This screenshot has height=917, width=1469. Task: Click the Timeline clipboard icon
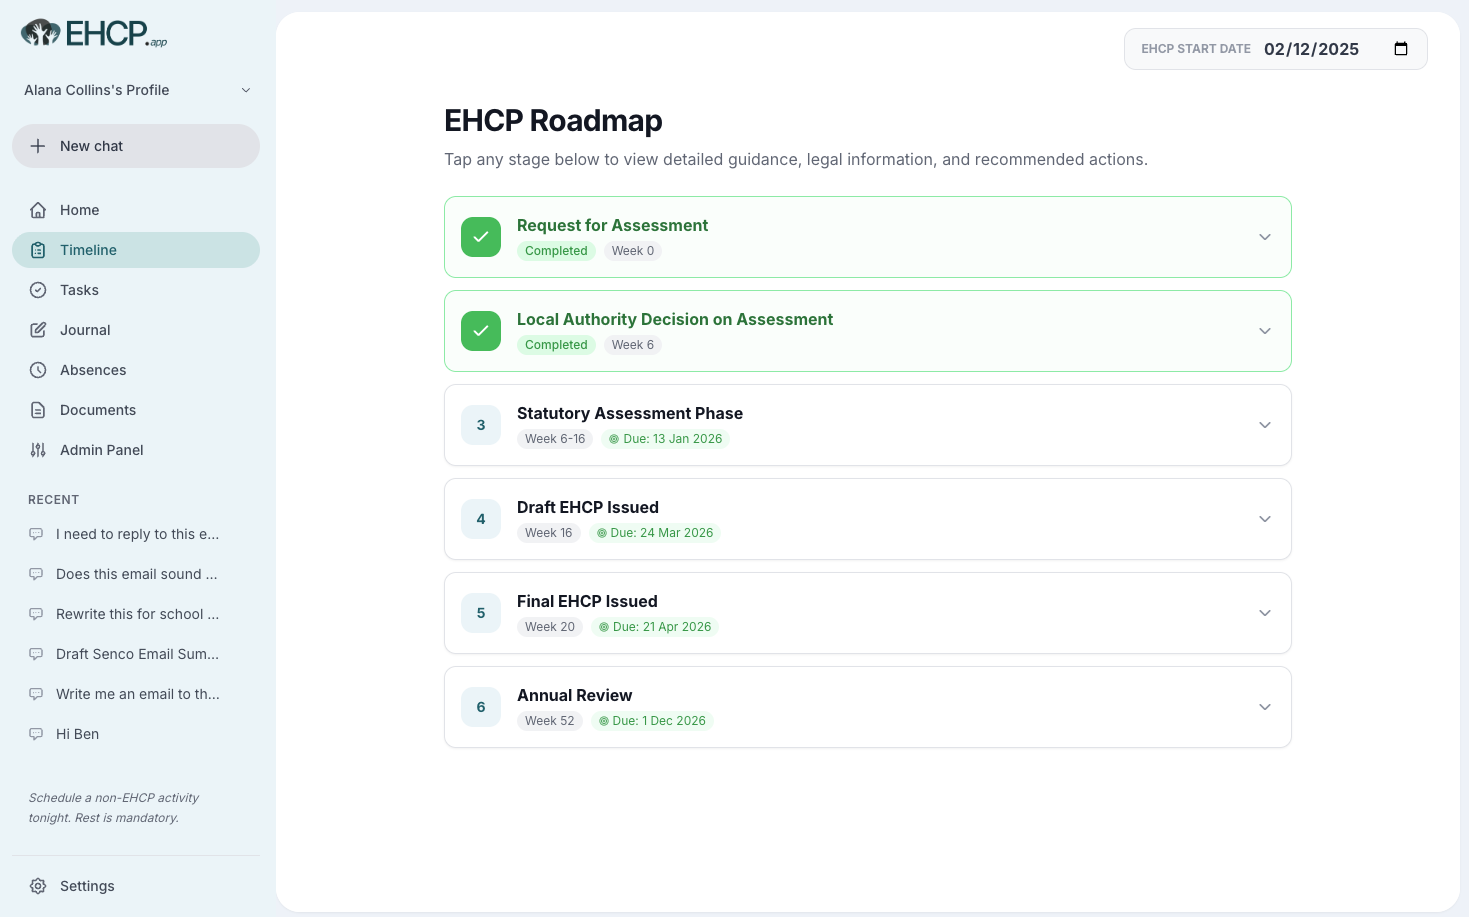38,250
